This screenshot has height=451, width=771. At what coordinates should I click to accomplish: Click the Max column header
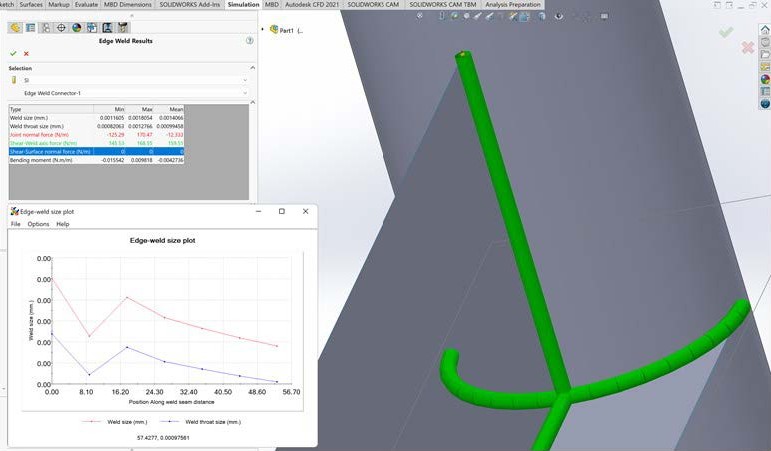(139, 109)
